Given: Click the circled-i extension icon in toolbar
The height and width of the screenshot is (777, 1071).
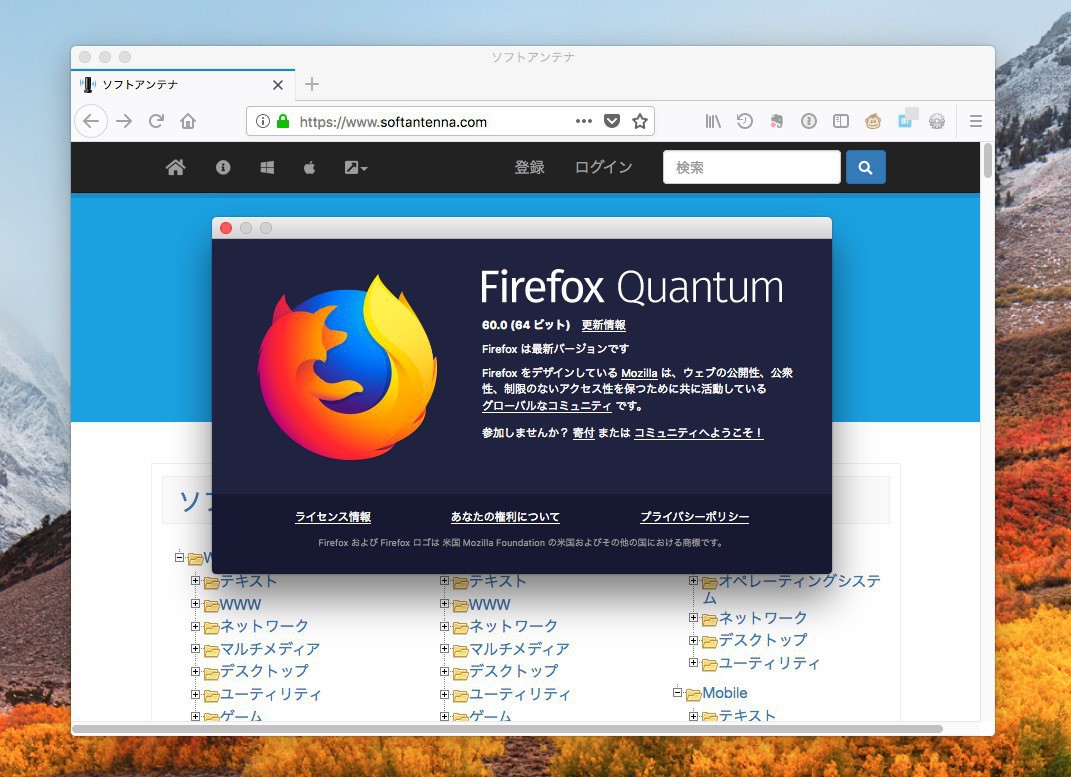Looking at the screenshot, I should tap(809, 122).
